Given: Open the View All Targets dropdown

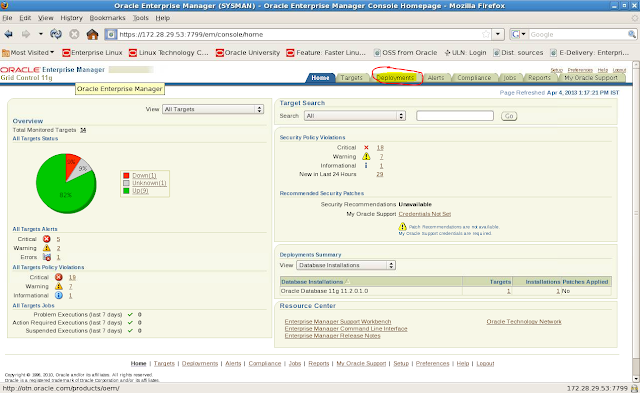Looking at the screenshot, I should pos(213,109).
